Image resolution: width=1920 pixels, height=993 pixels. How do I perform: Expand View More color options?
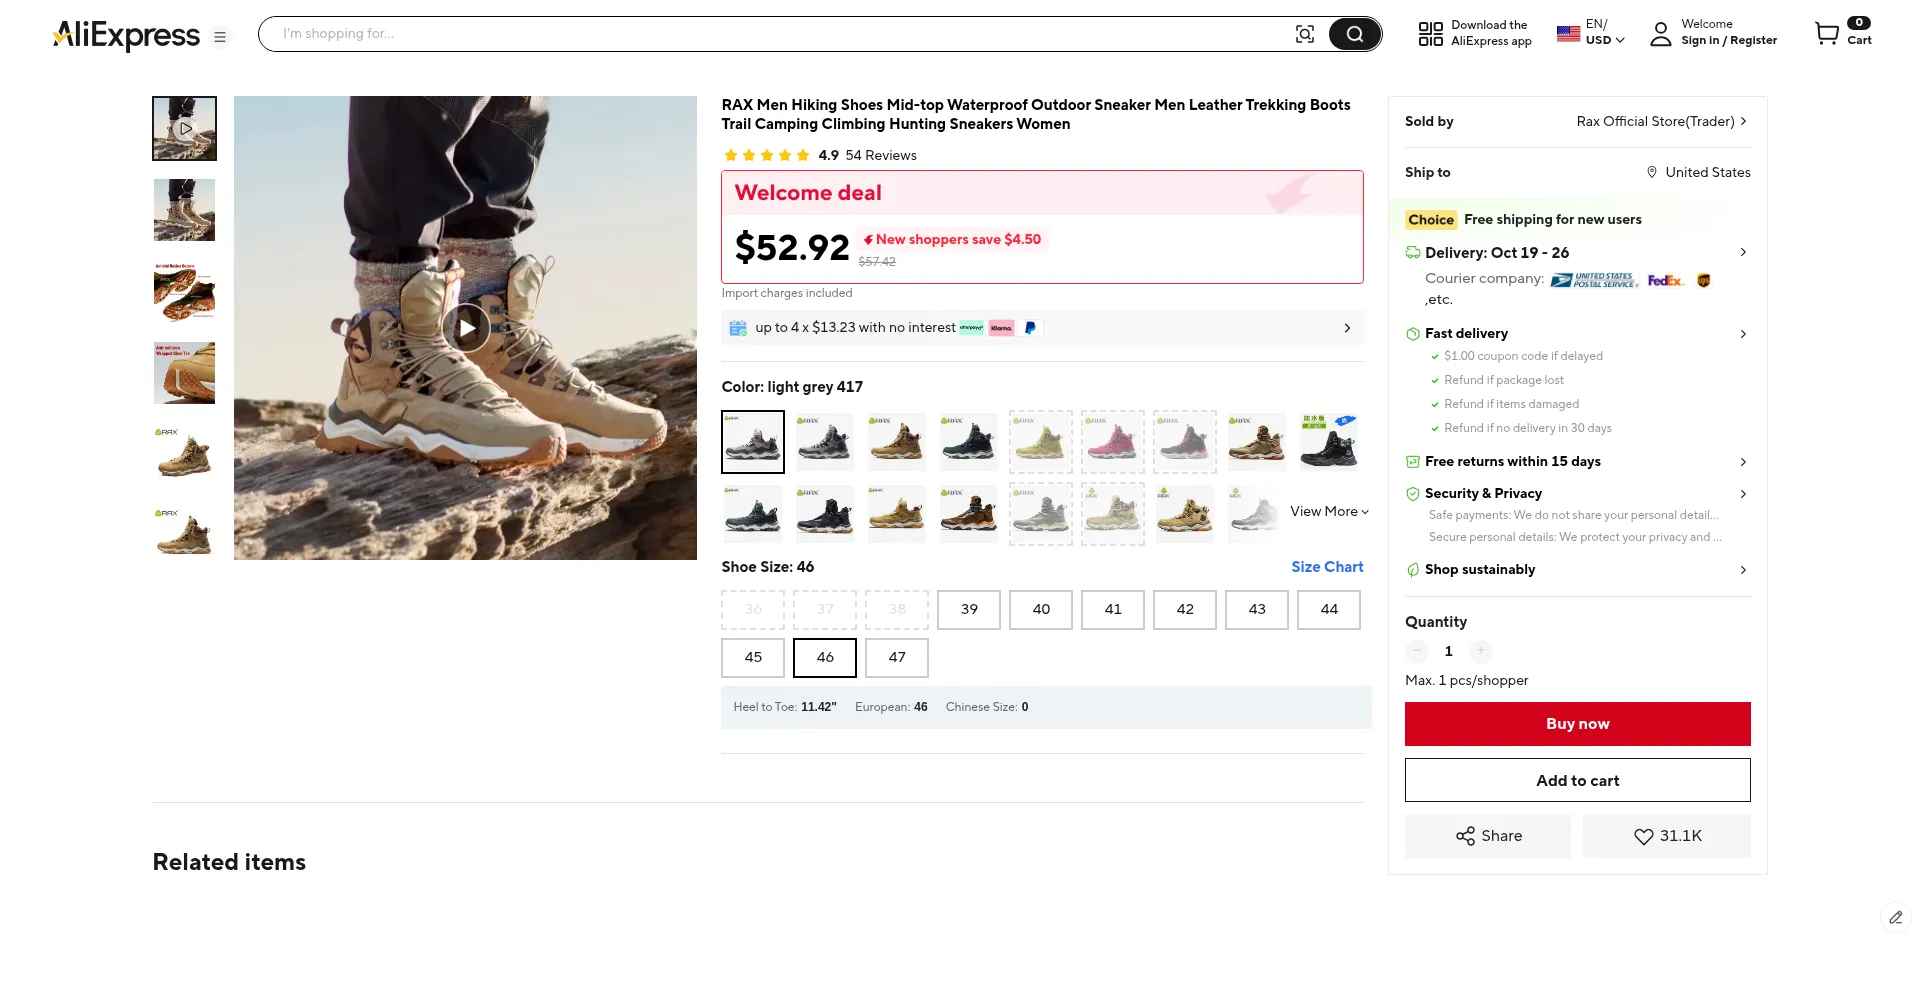(x=1329, y=511)
